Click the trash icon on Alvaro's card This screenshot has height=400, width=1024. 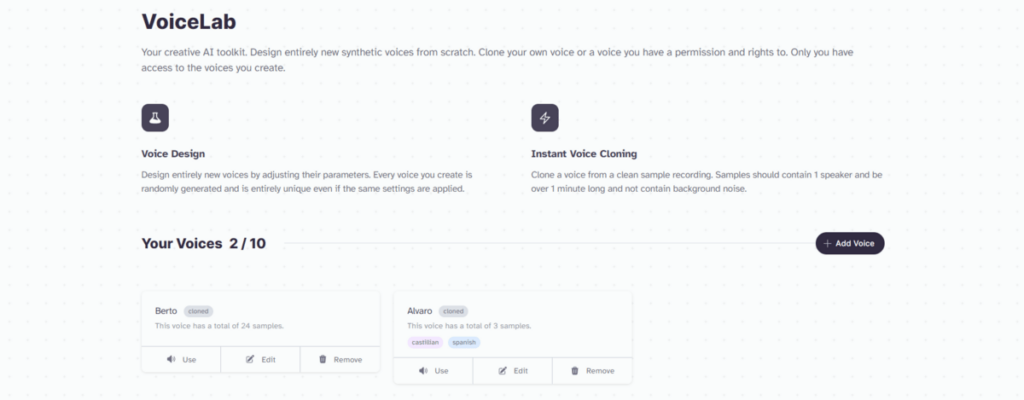[575, 371]
